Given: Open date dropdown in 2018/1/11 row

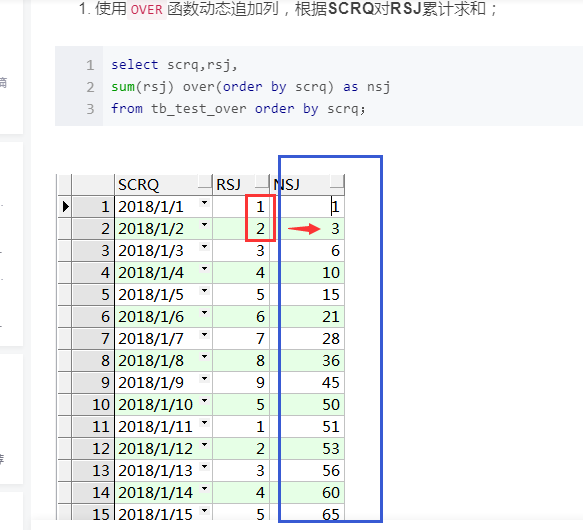Looking at the screenshot, I should click(x=204, y=423).
